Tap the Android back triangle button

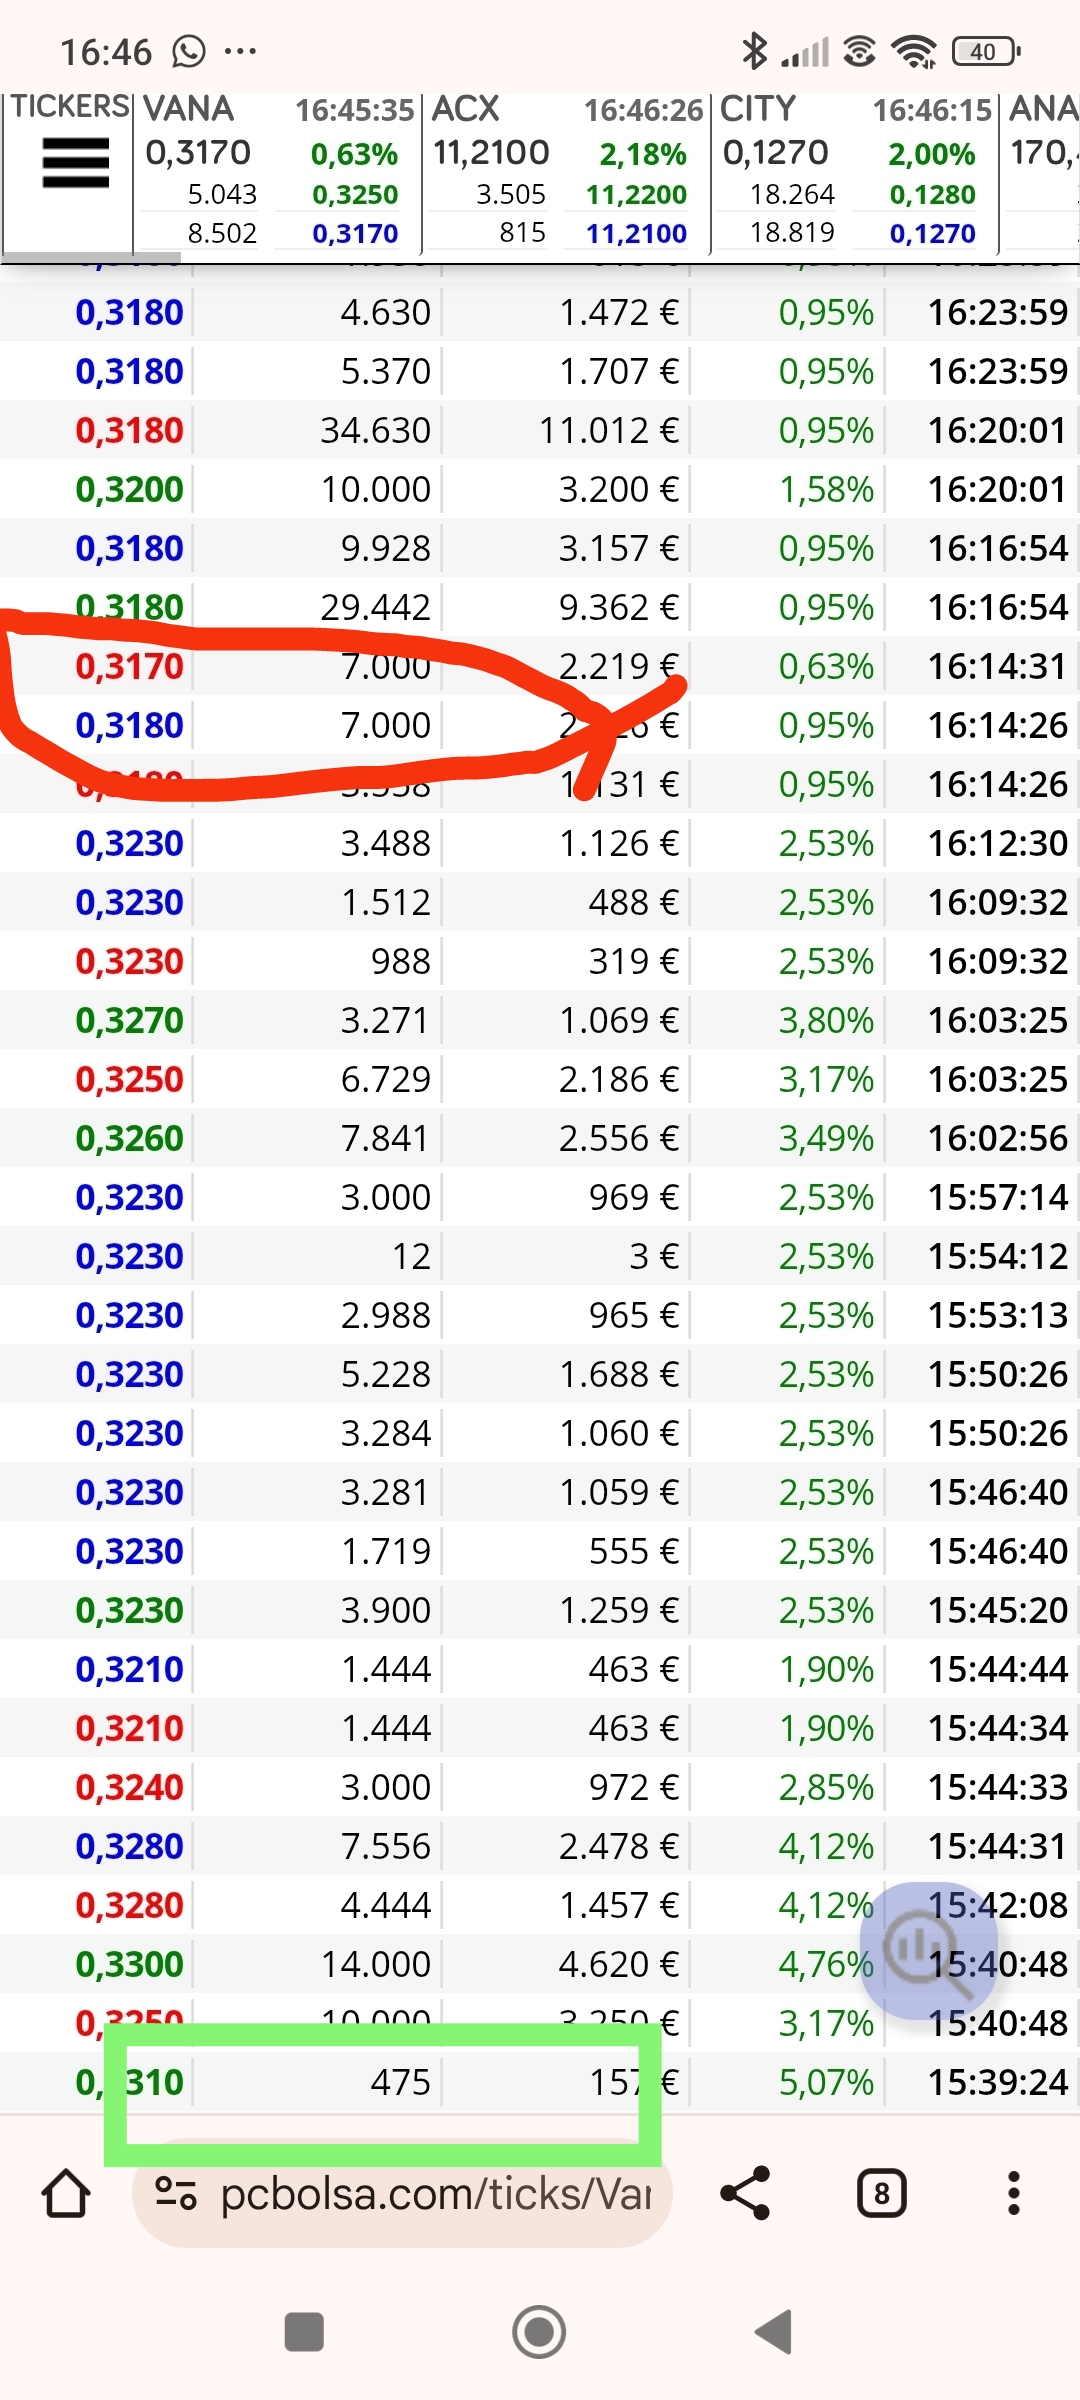[x=773, y=2332]
